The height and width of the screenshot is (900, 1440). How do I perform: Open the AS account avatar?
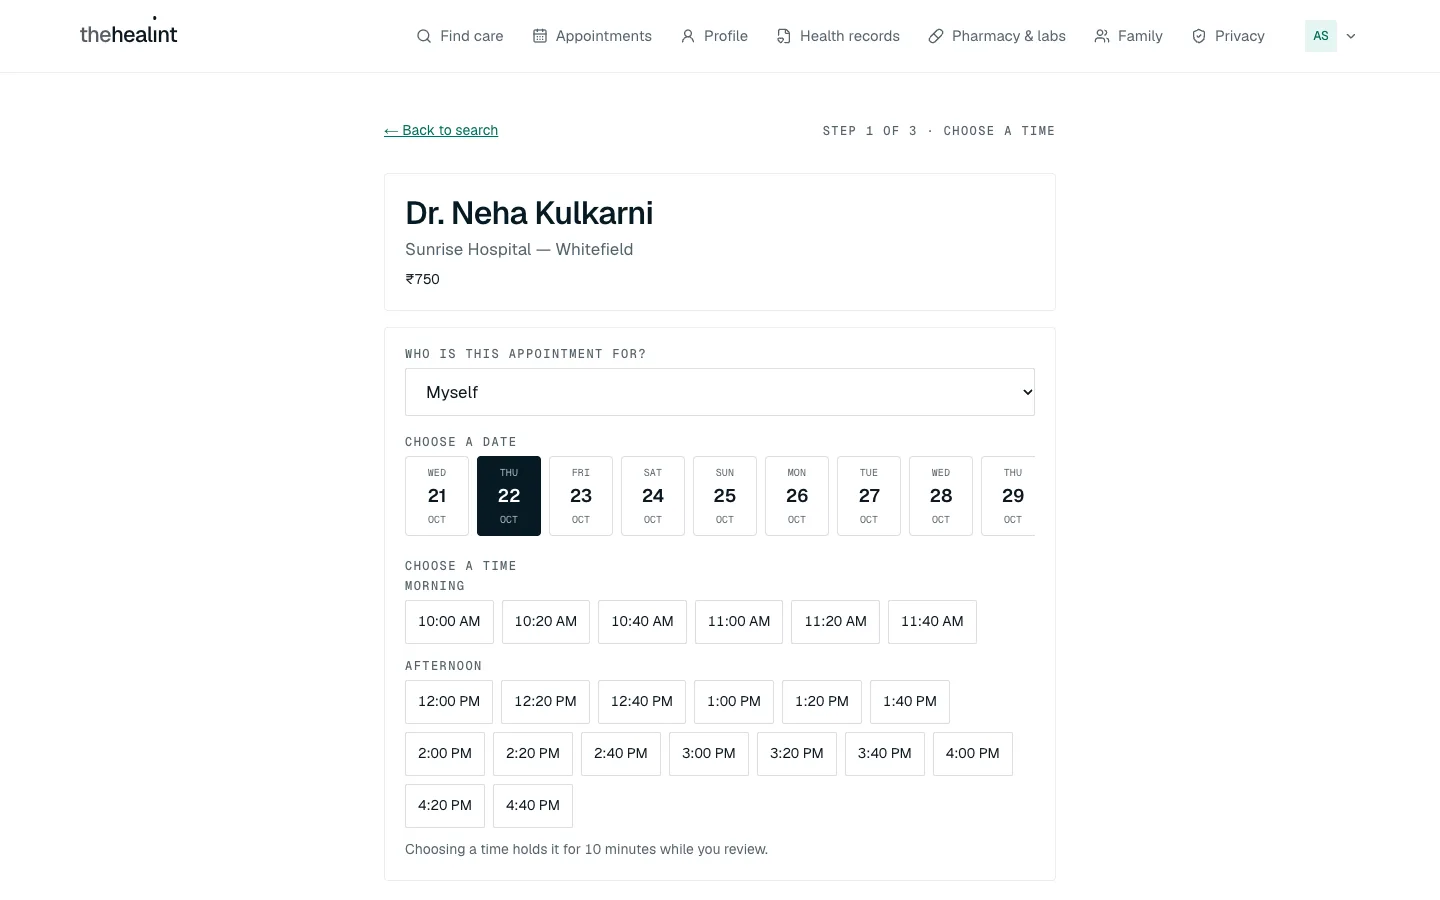(x=1321, y=36)
